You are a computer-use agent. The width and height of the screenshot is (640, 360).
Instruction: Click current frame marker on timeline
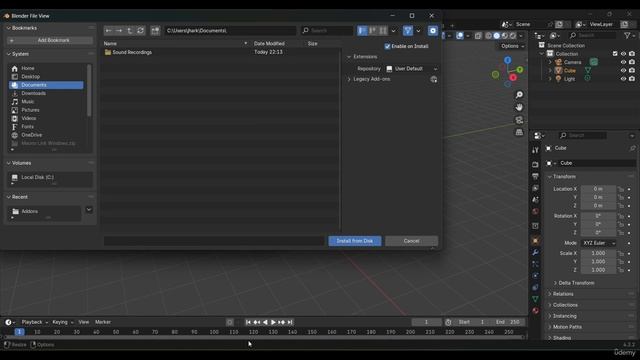pyautogui.click(x=19, y=332)
